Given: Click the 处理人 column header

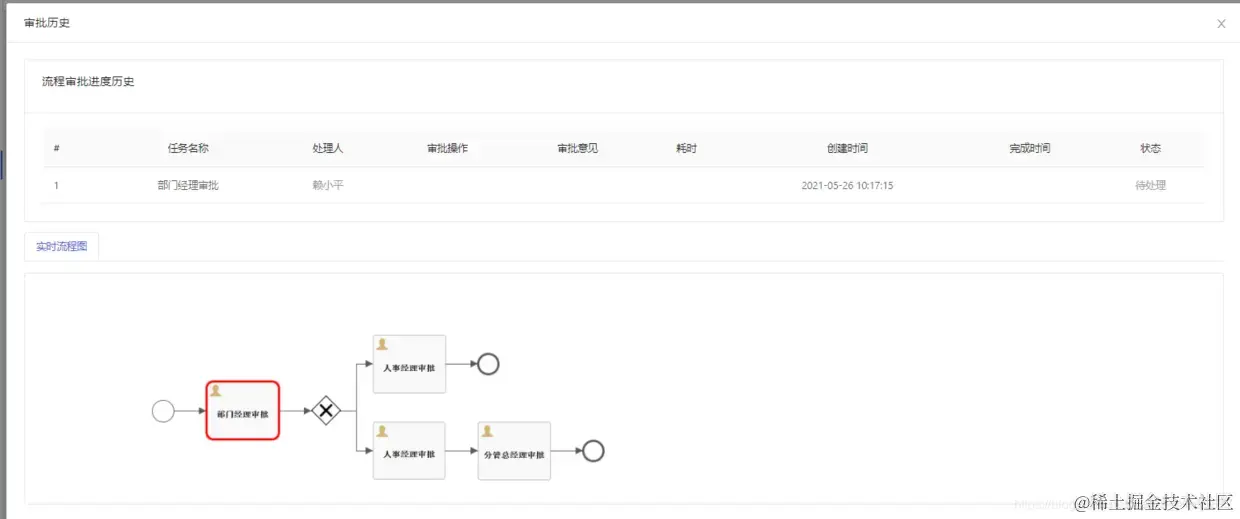Looking at the screenshot, I should click(x=328, y=148).
